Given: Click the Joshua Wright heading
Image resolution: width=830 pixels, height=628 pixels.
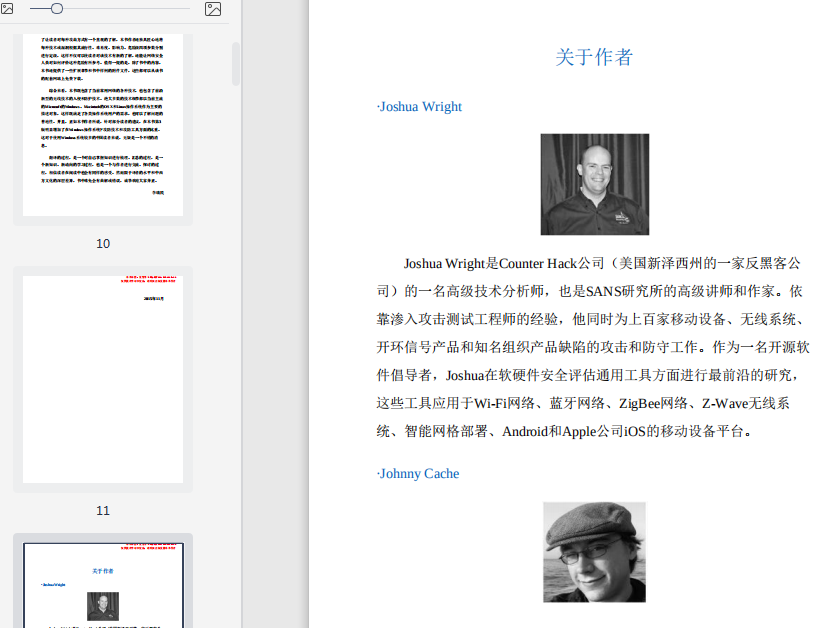Looking at the screenshot, I should [x=419, y=106].
